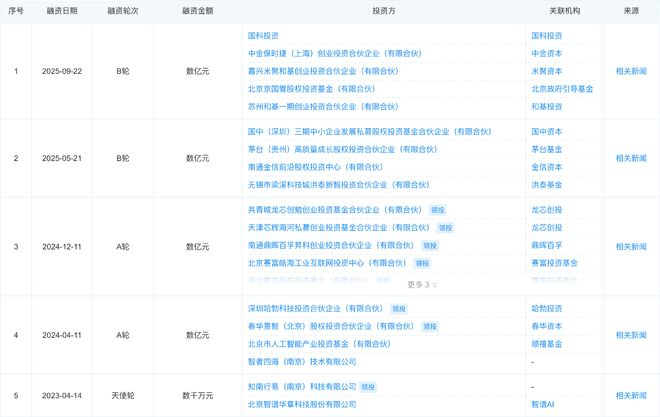Open 相关新闻 for the 2024-12-11 round

coord(631,247)
